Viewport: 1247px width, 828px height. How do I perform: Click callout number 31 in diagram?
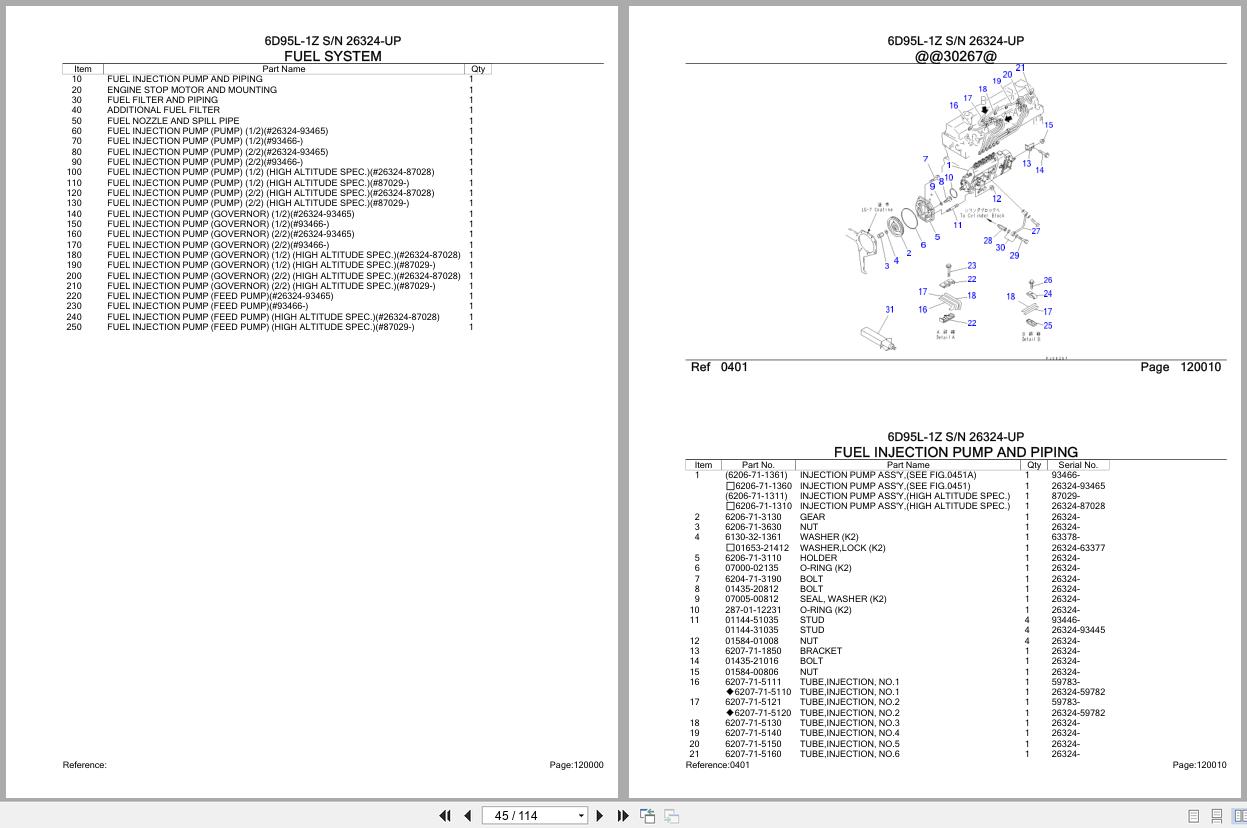click(x=889, y=310)
